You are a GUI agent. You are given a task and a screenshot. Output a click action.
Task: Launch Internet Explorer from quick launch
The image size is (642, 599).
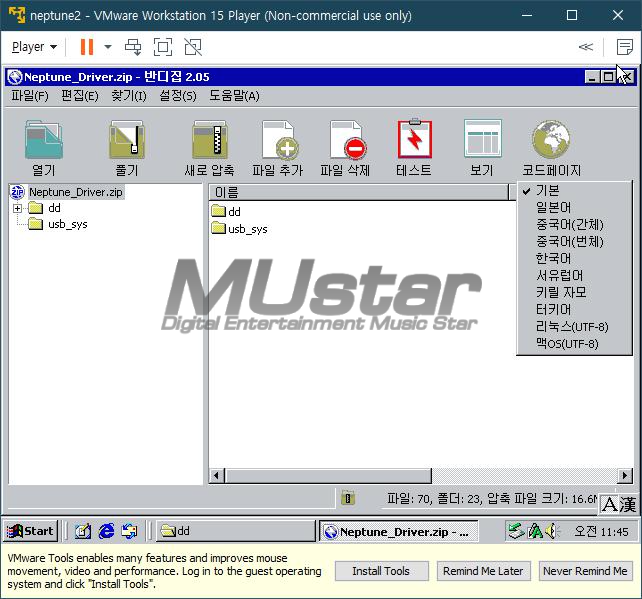106,531
